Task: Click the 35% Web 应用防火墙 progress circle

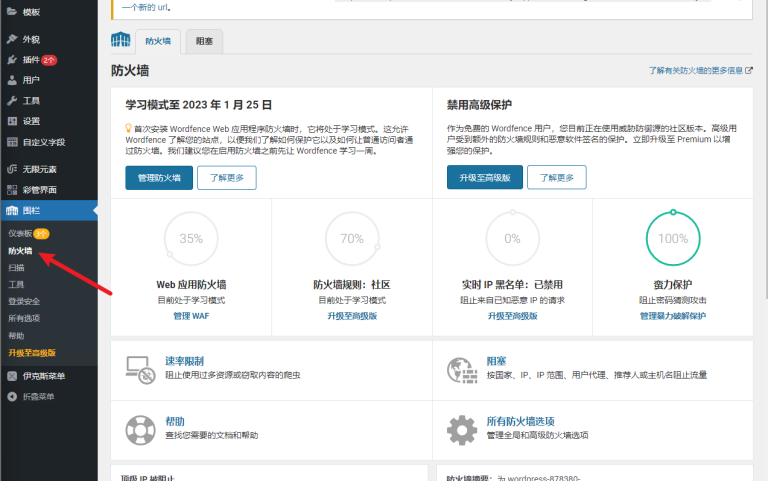Action: [191, 239]
